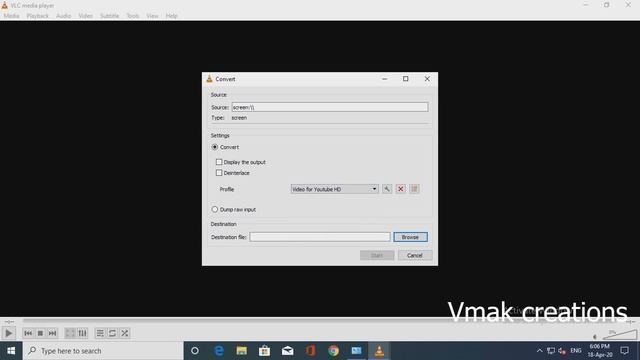Open the Profile dropdown list
Viewport: 640px width, 360px height.
334,189
